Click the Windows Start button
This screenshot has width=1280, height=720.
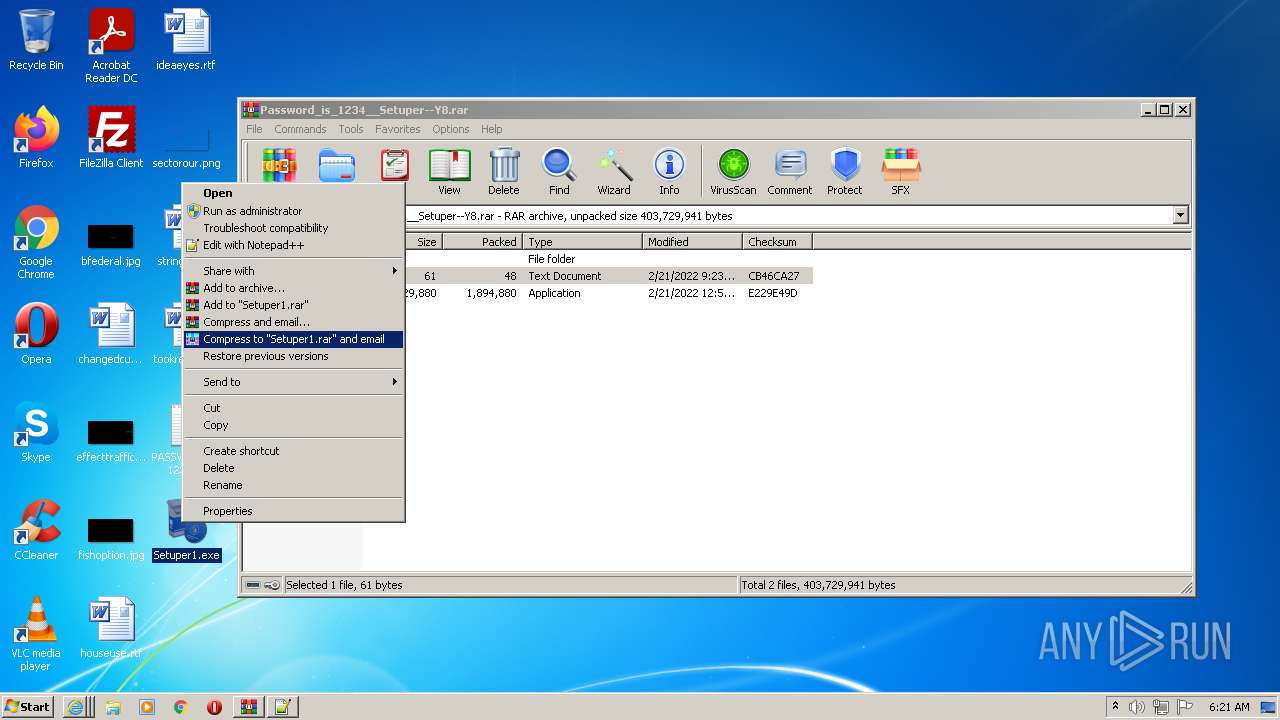click(28, 707)
